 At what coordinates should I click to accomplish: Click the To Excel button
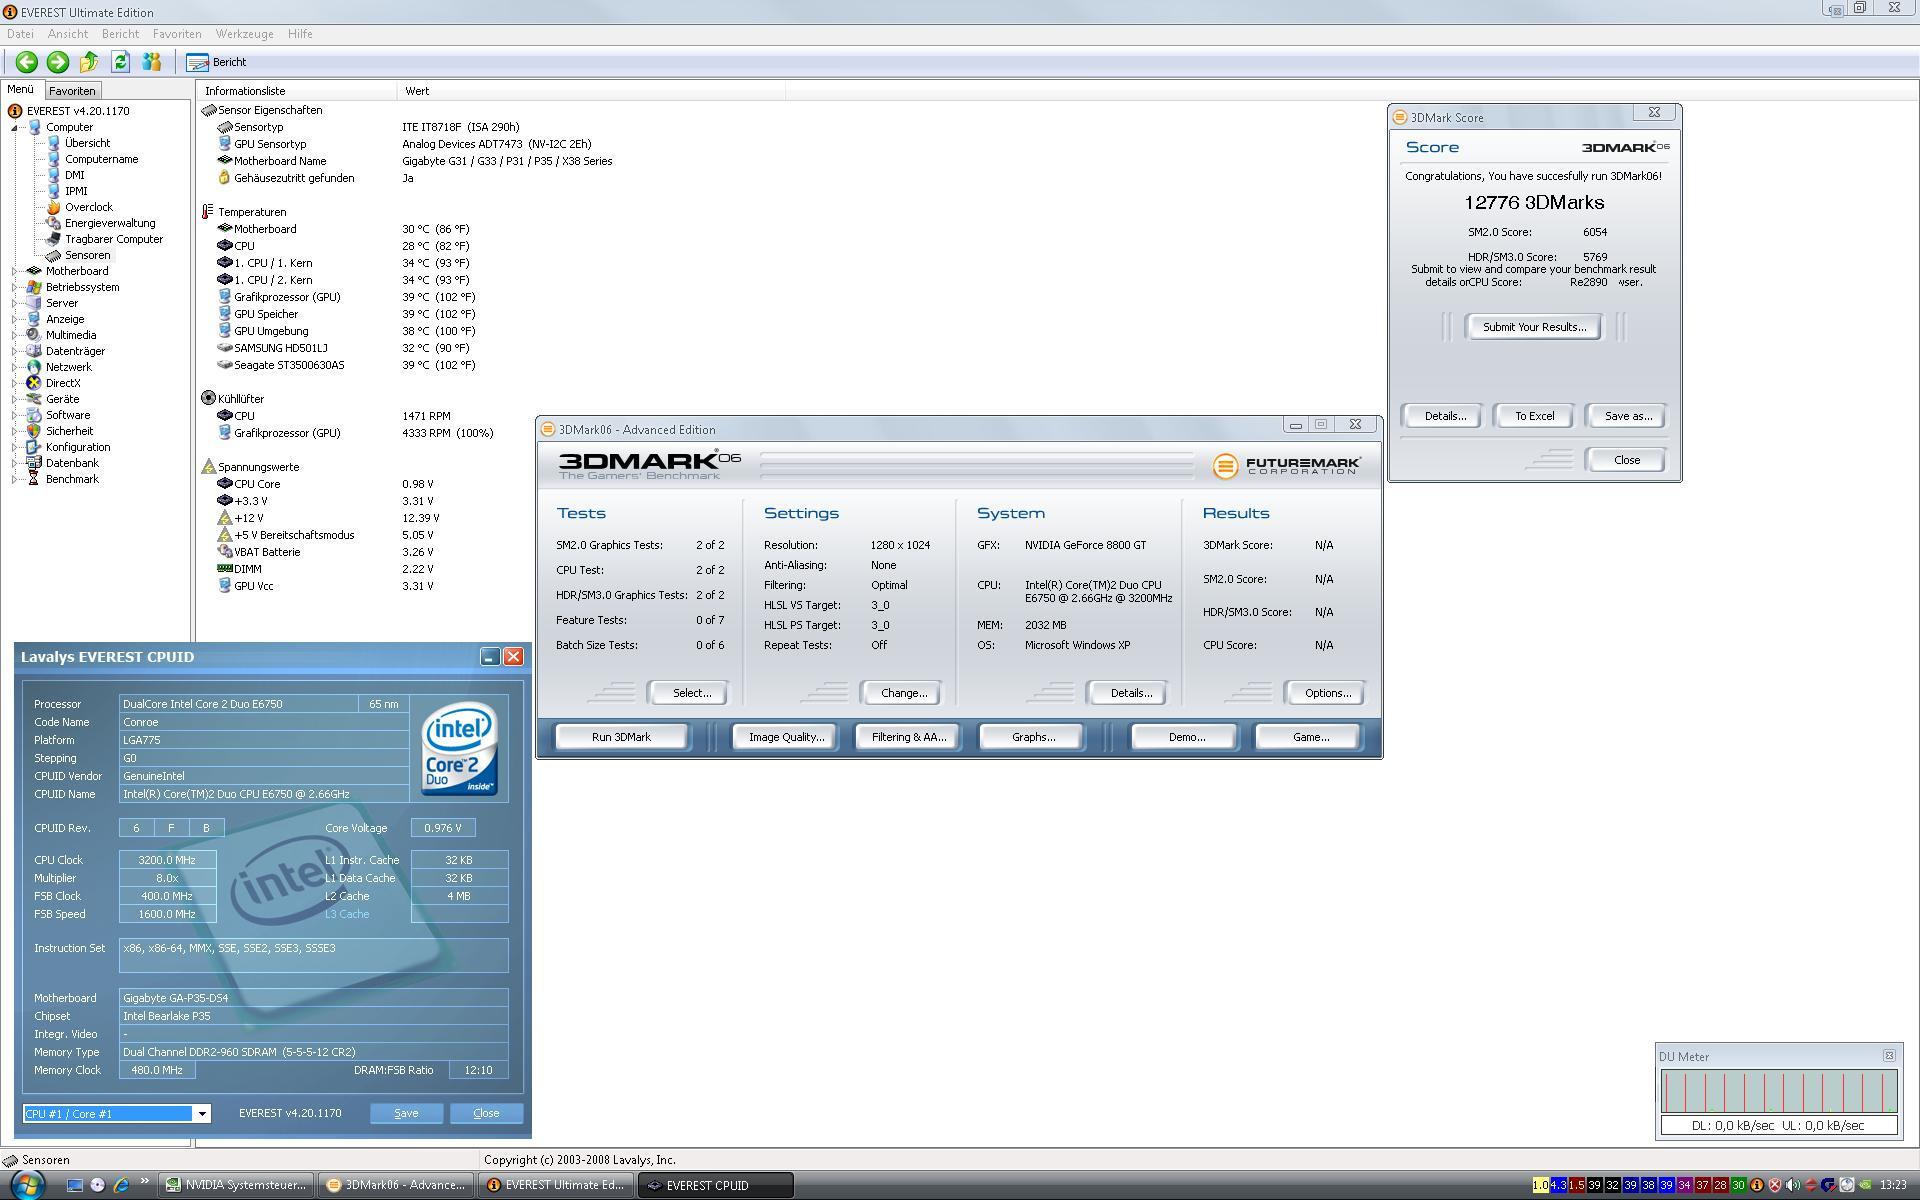click(x=1534, y=416)
